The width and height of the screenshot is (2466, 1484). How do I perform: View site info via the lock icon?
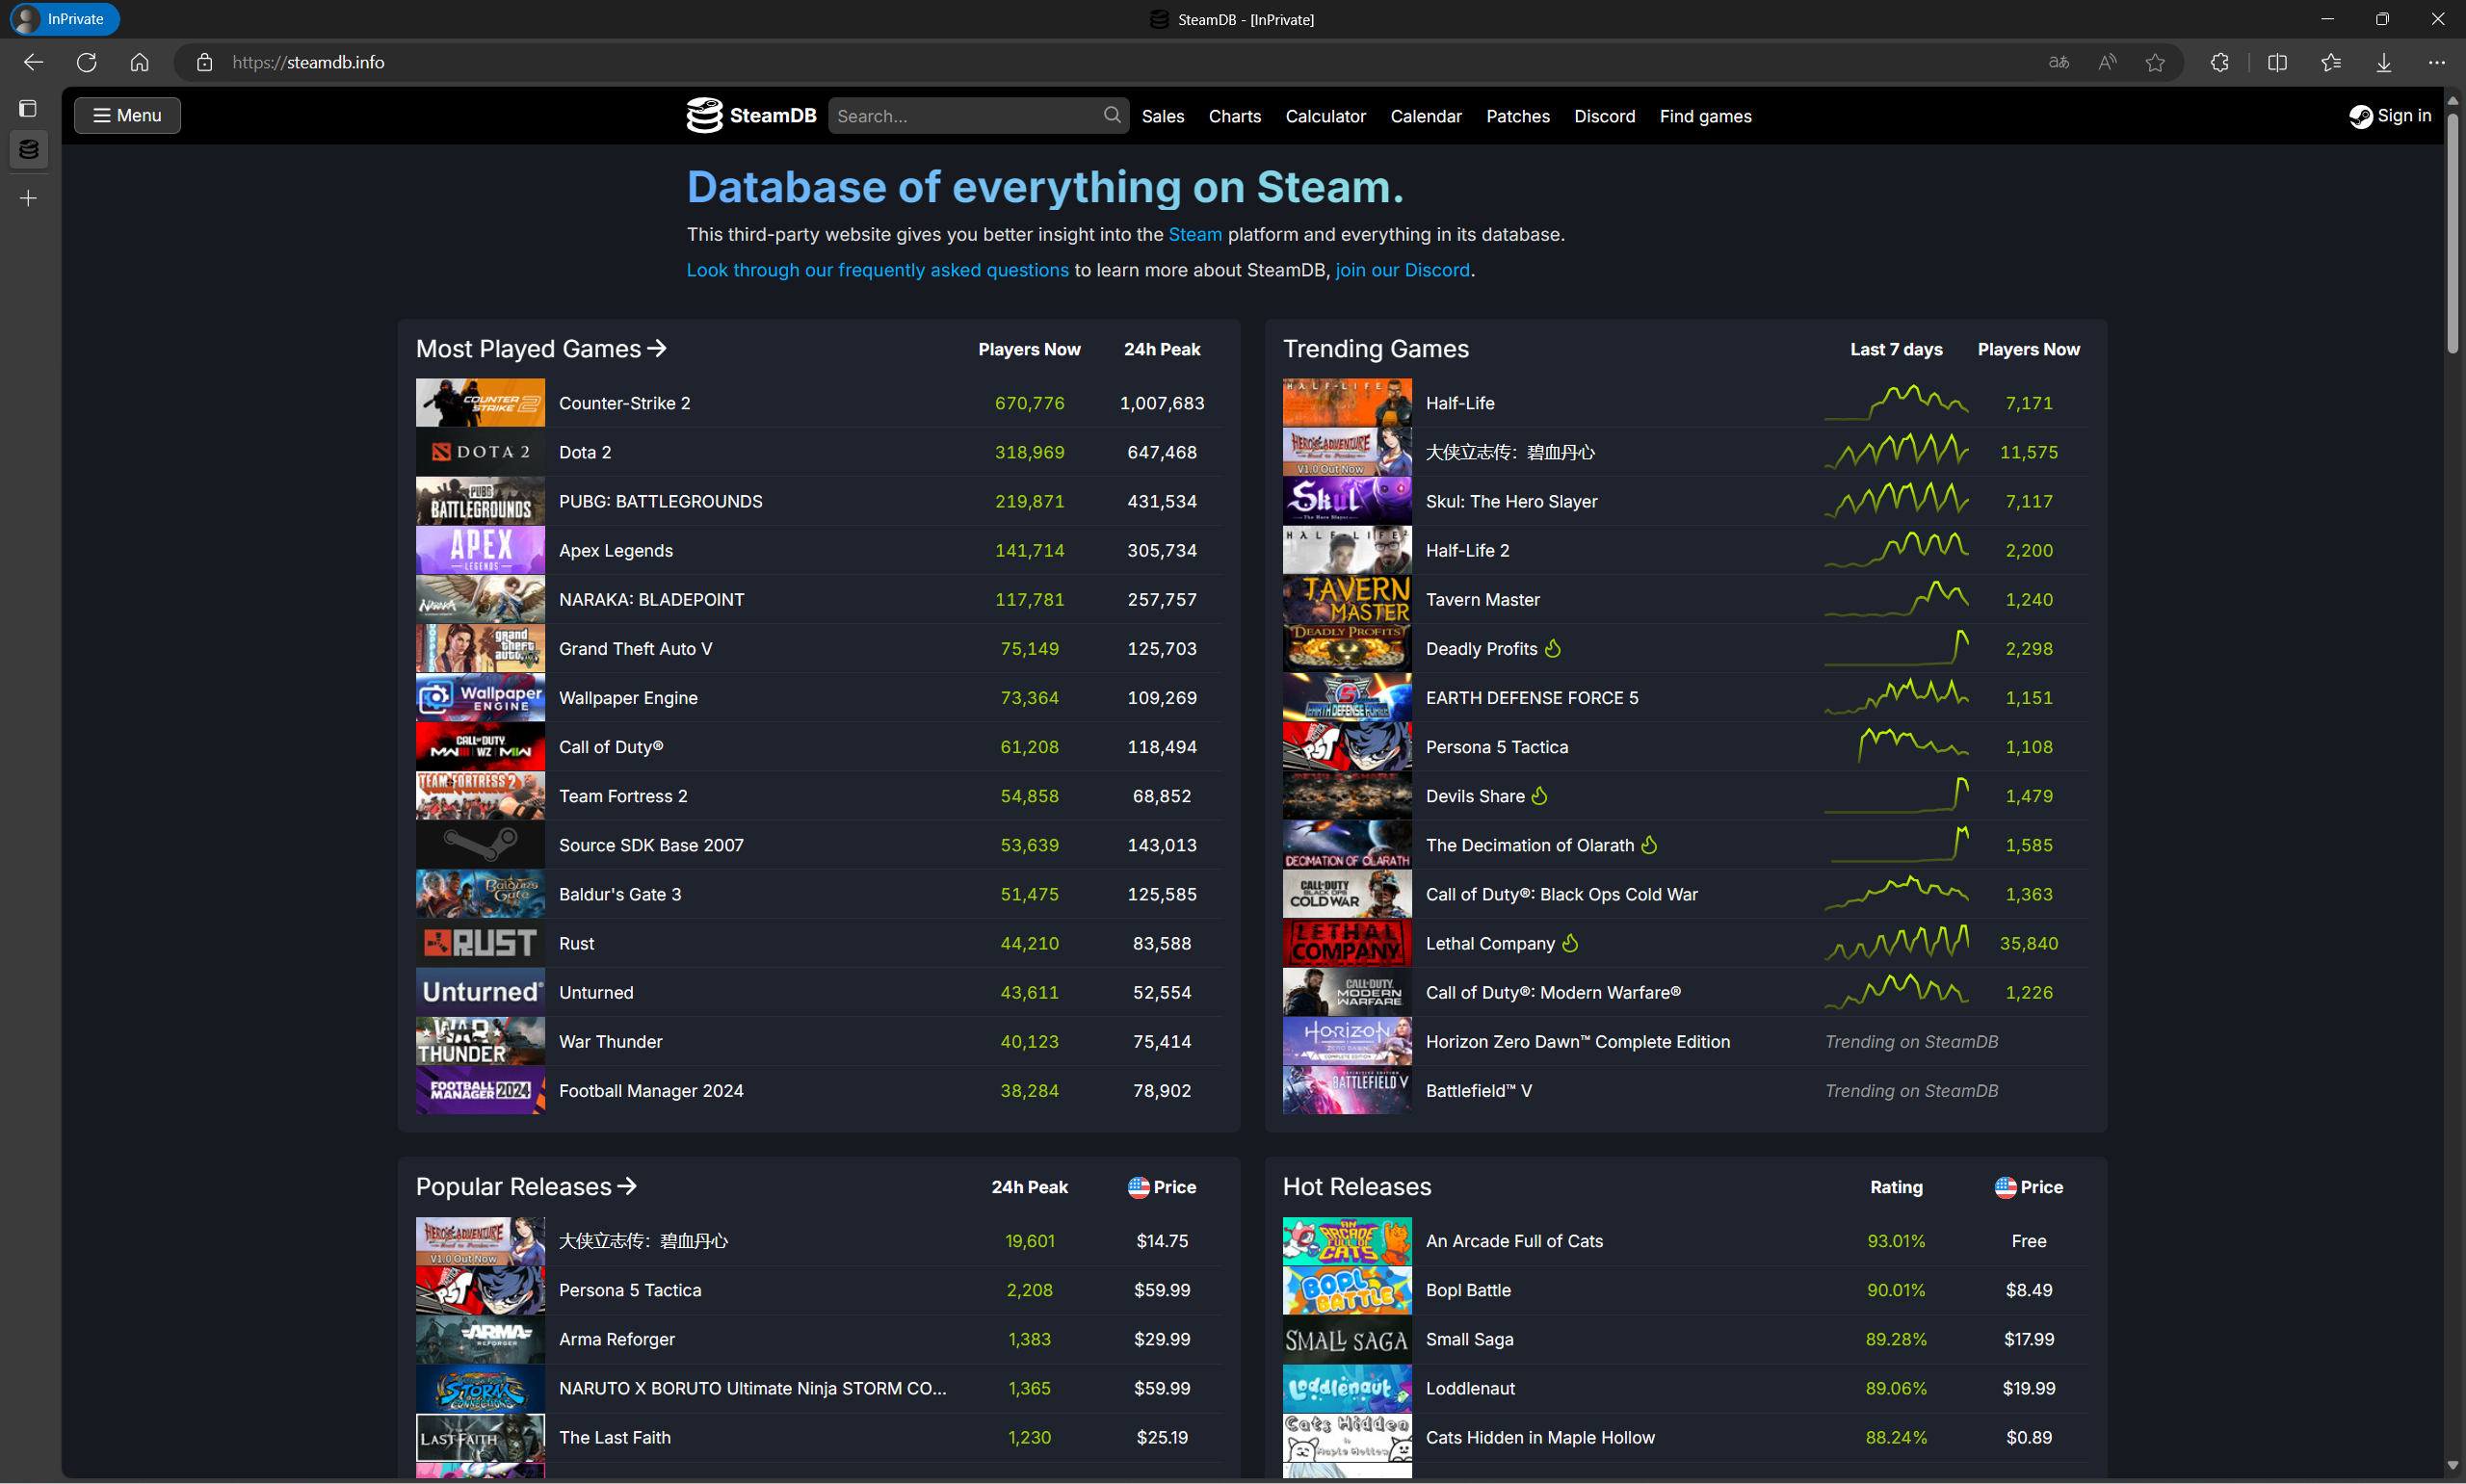[x=205, y=62]
